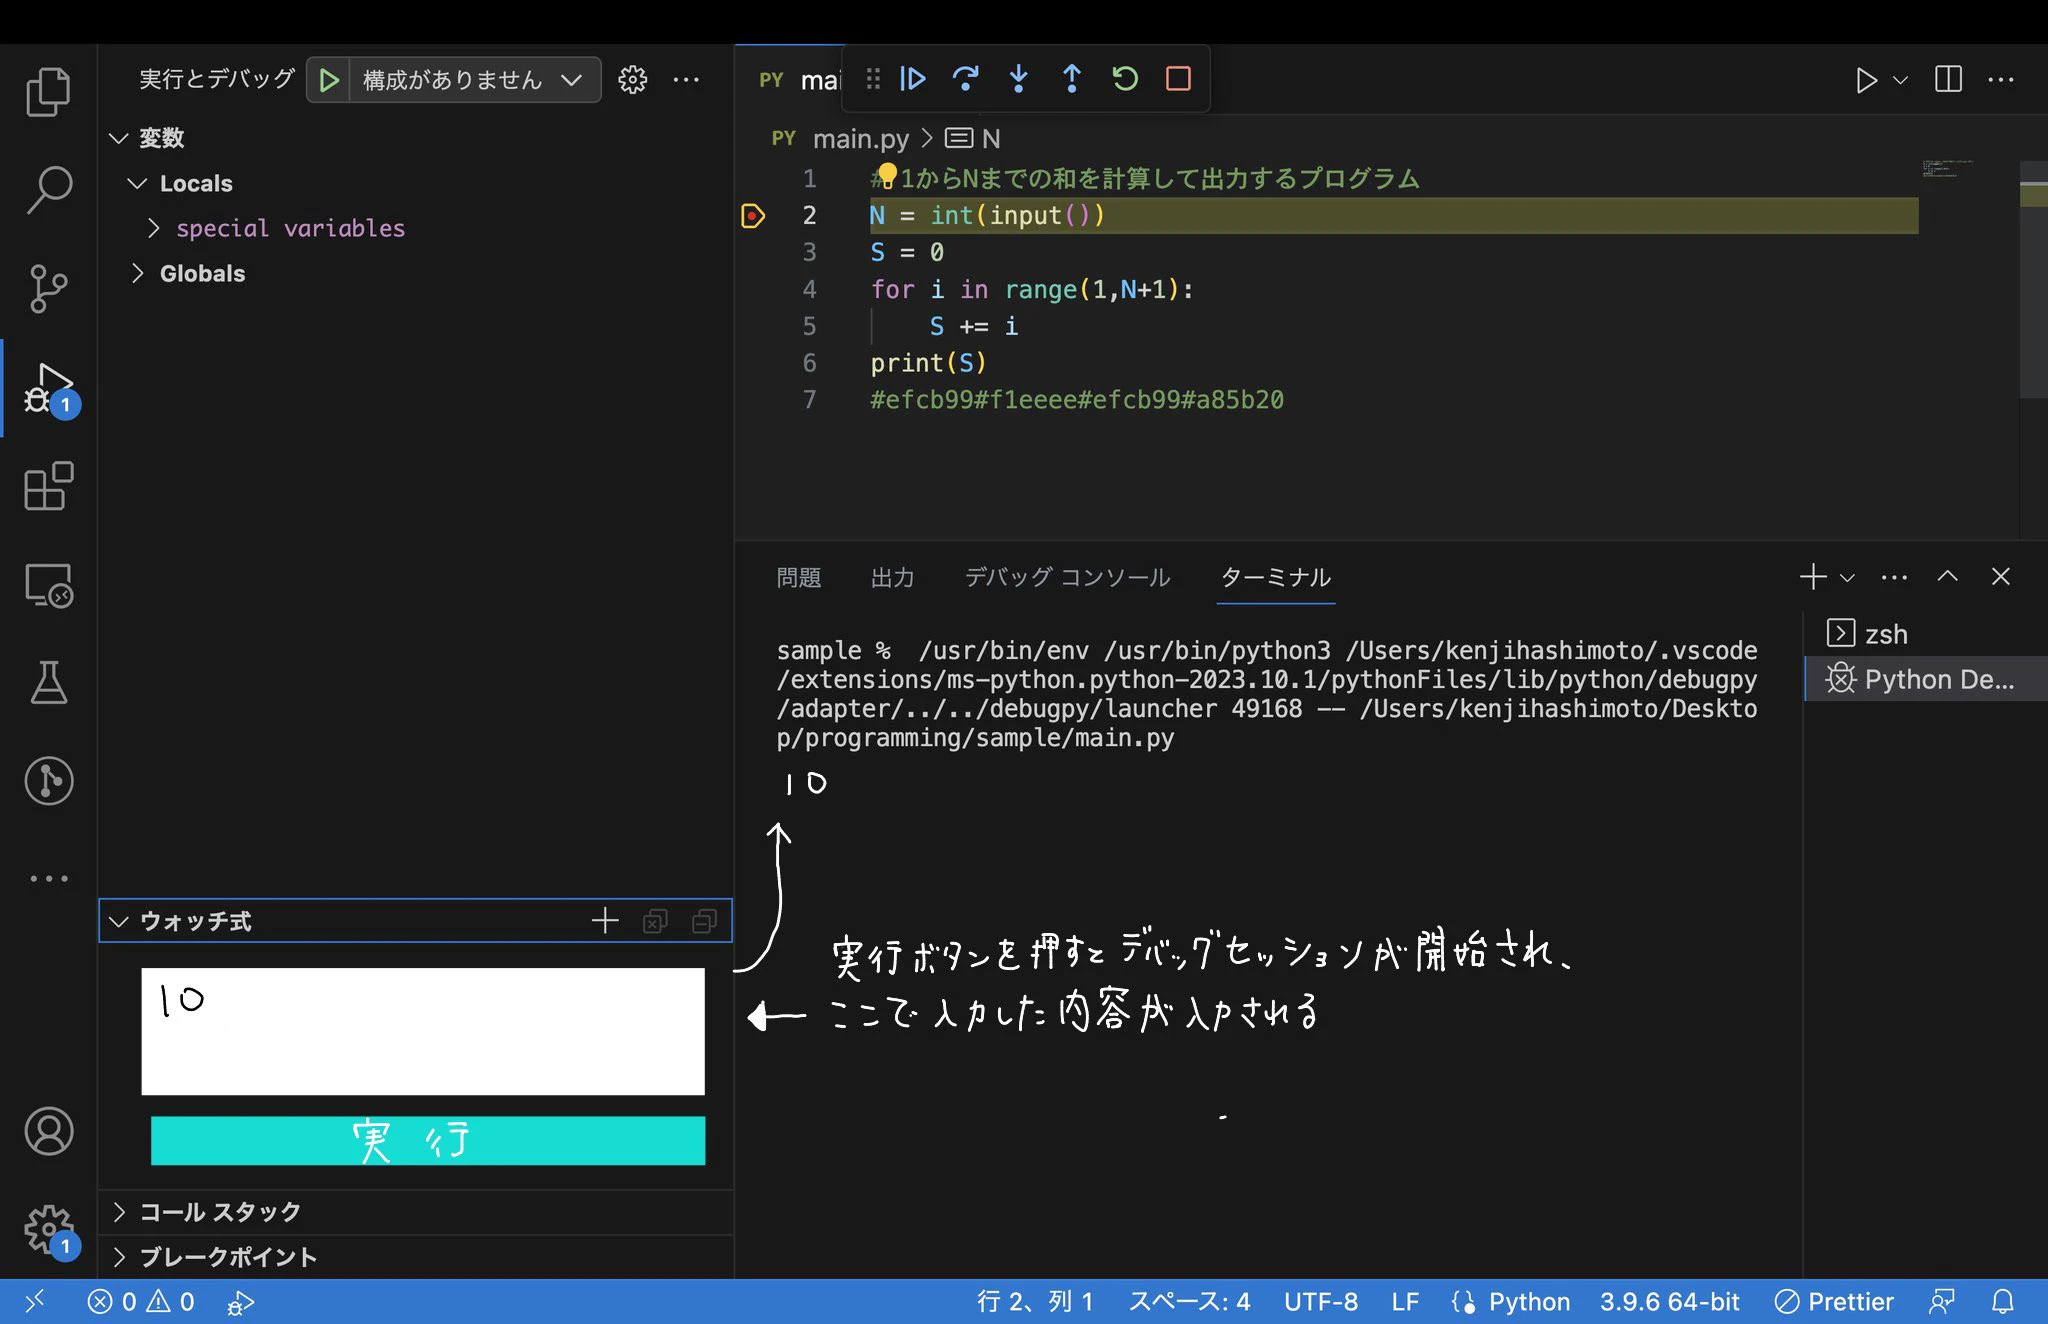The width and height of the screenshot is (2048, 1324).
Task: Click Step Out in debug toolbar
Action: coord(1071,78)
